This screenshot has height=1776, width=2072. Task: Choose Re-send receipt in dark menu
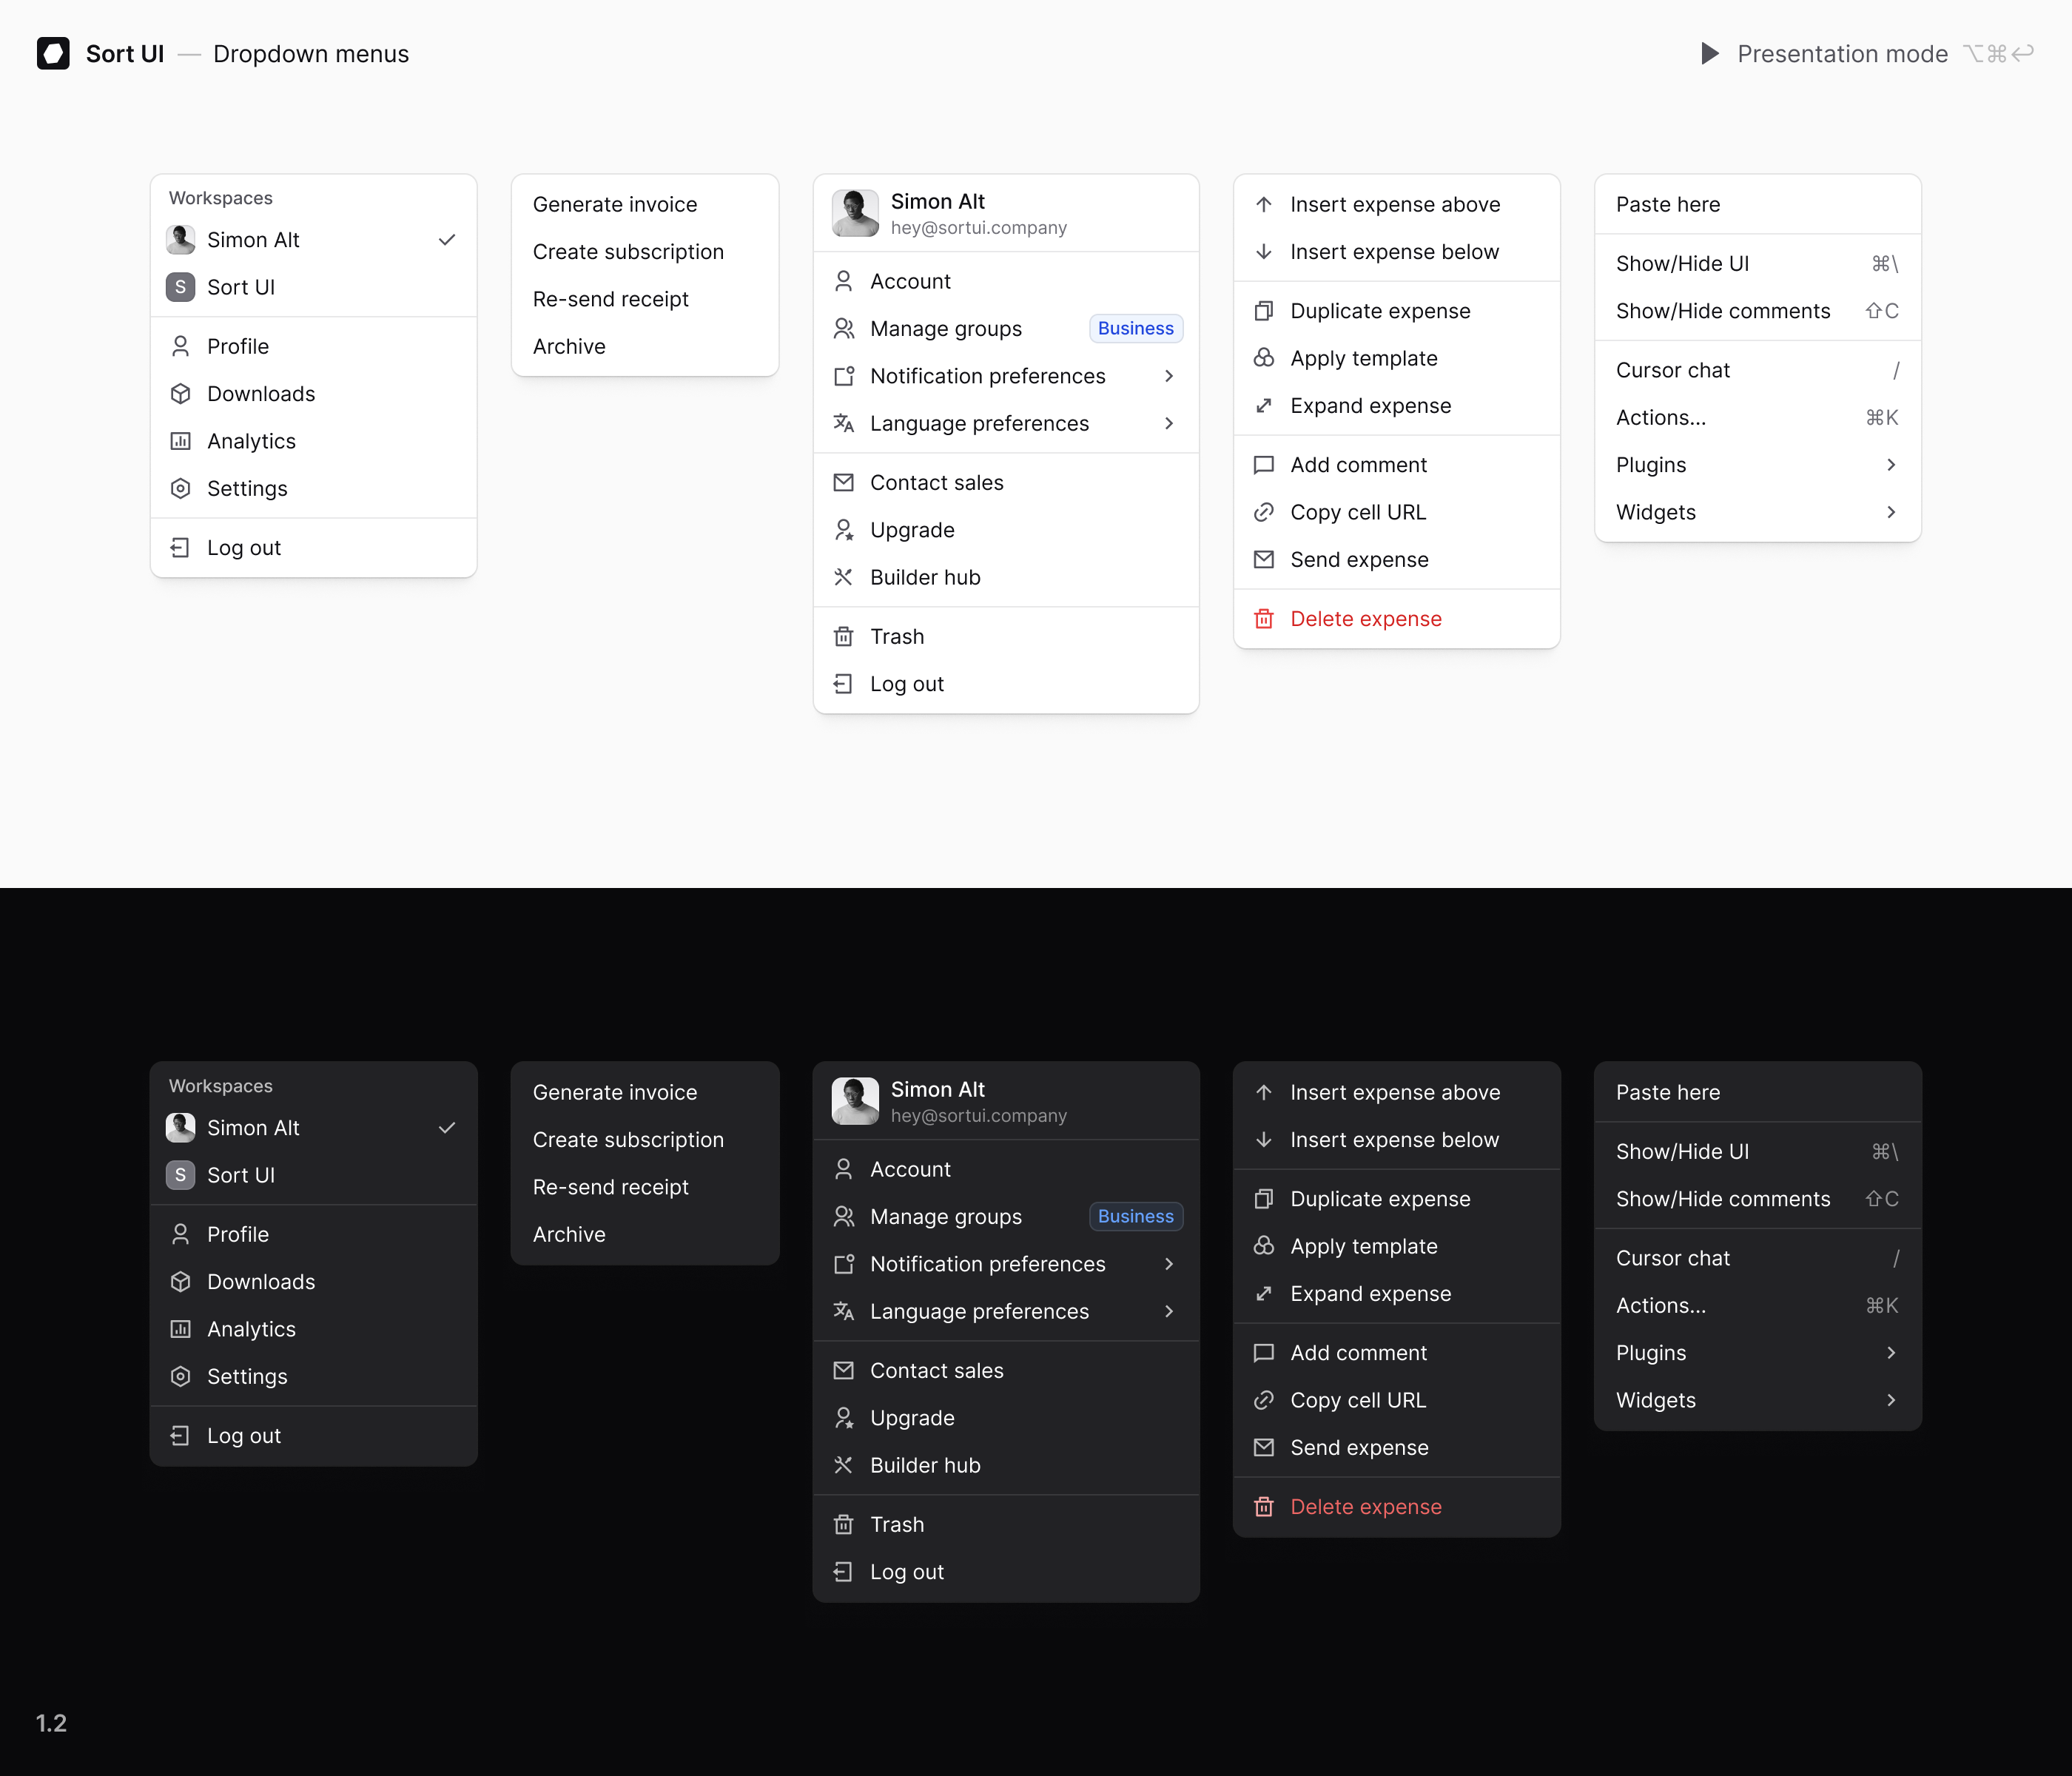[x=645, y=1187]
